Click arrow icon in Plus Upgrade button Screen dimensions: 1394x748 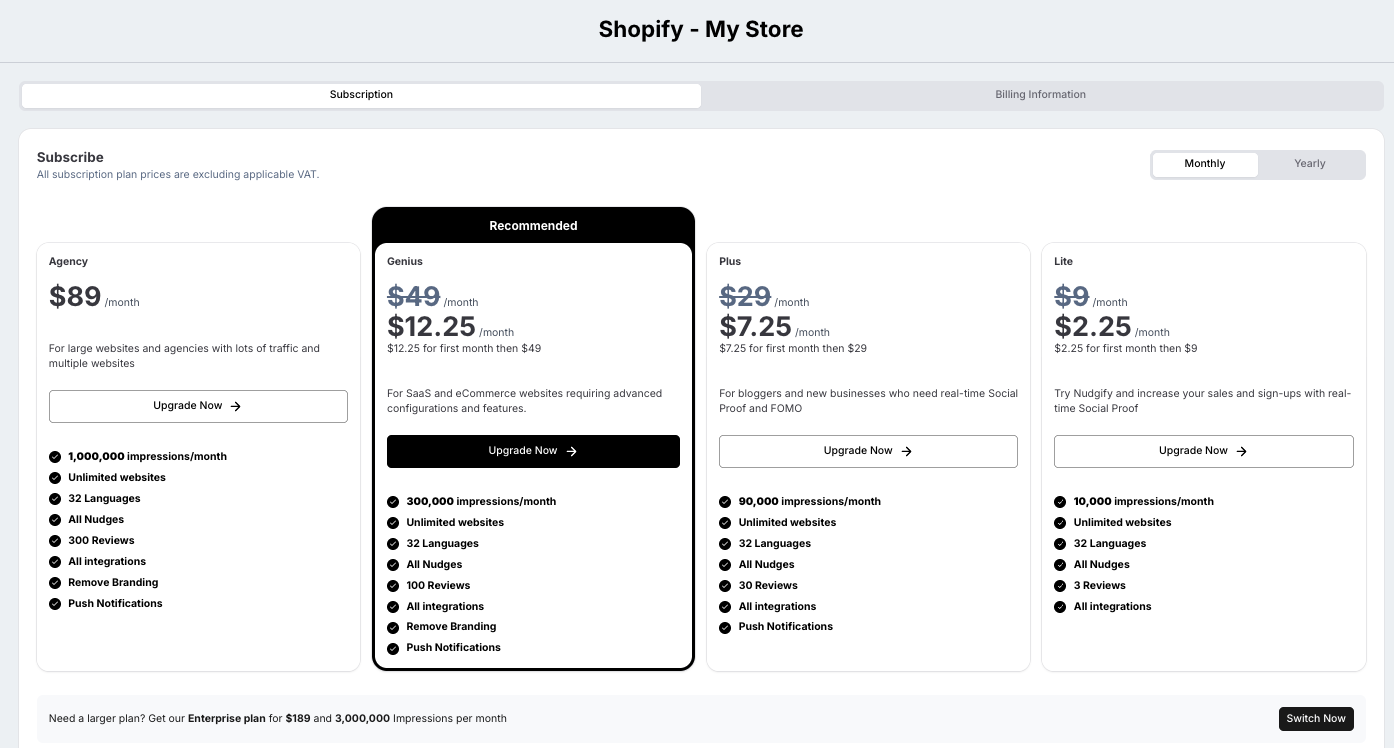click(x=907, y=452)
